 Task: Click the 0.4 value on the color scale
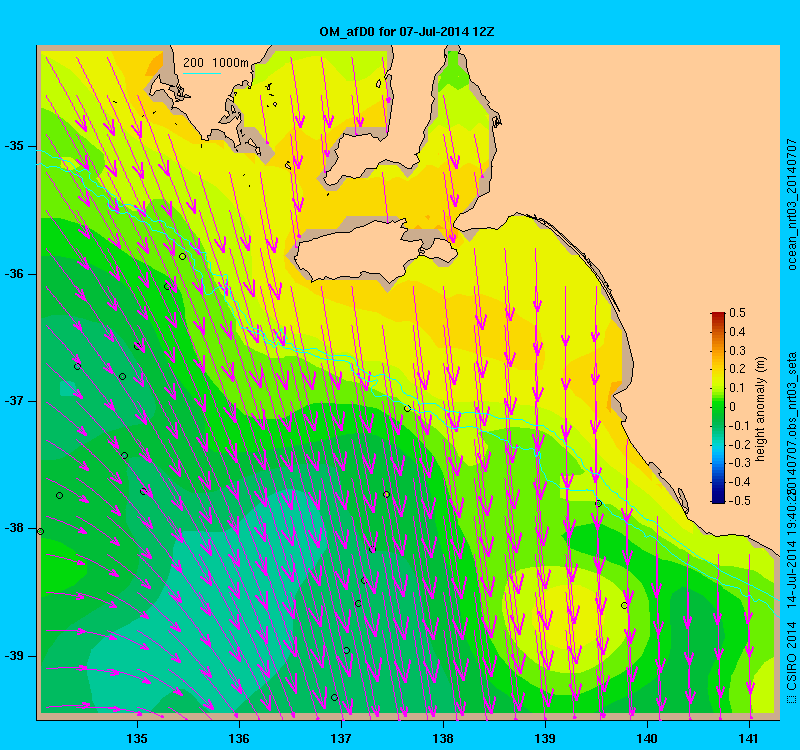[737, 332]
